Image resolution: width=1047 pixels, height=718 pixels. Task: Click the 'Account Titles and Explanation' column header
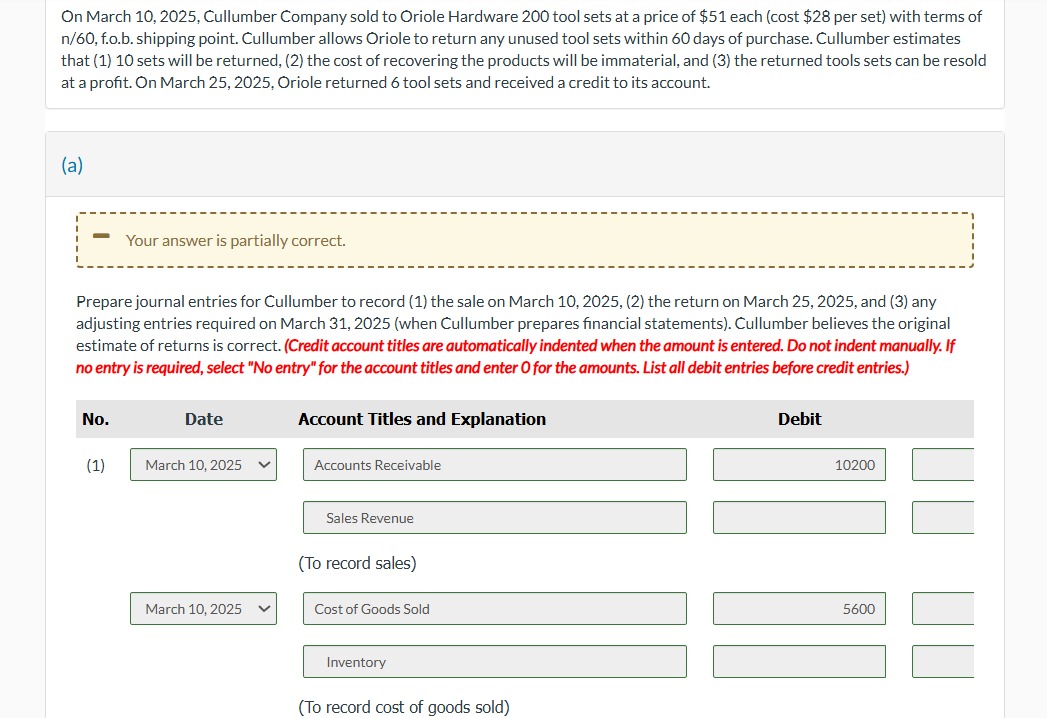point(422,419)
